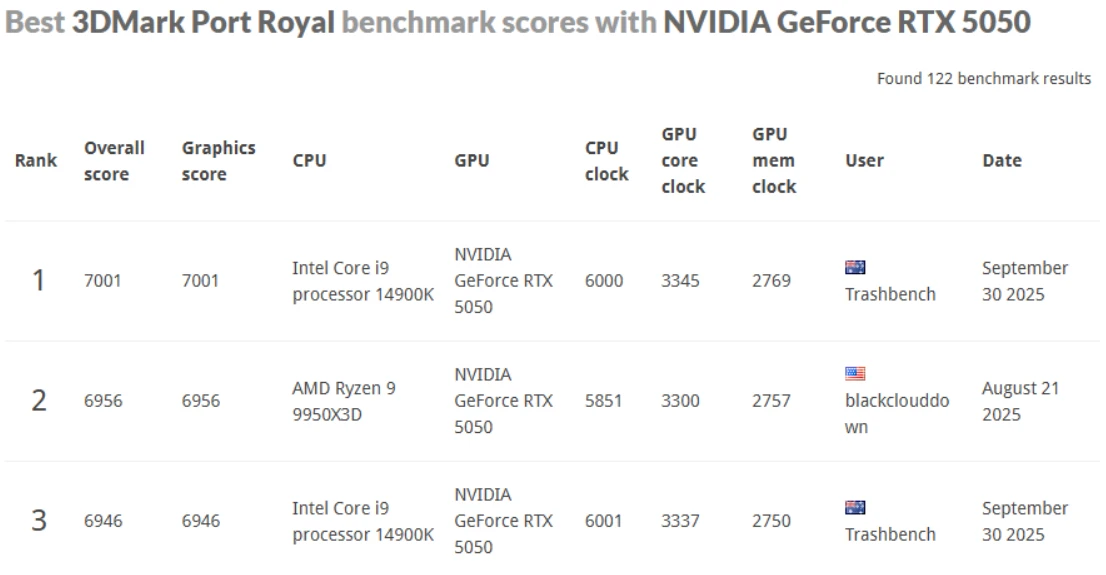Click the Found 122 benchmark results text
The width and height of the screenshot is (1106, 575).
(983, 79)
